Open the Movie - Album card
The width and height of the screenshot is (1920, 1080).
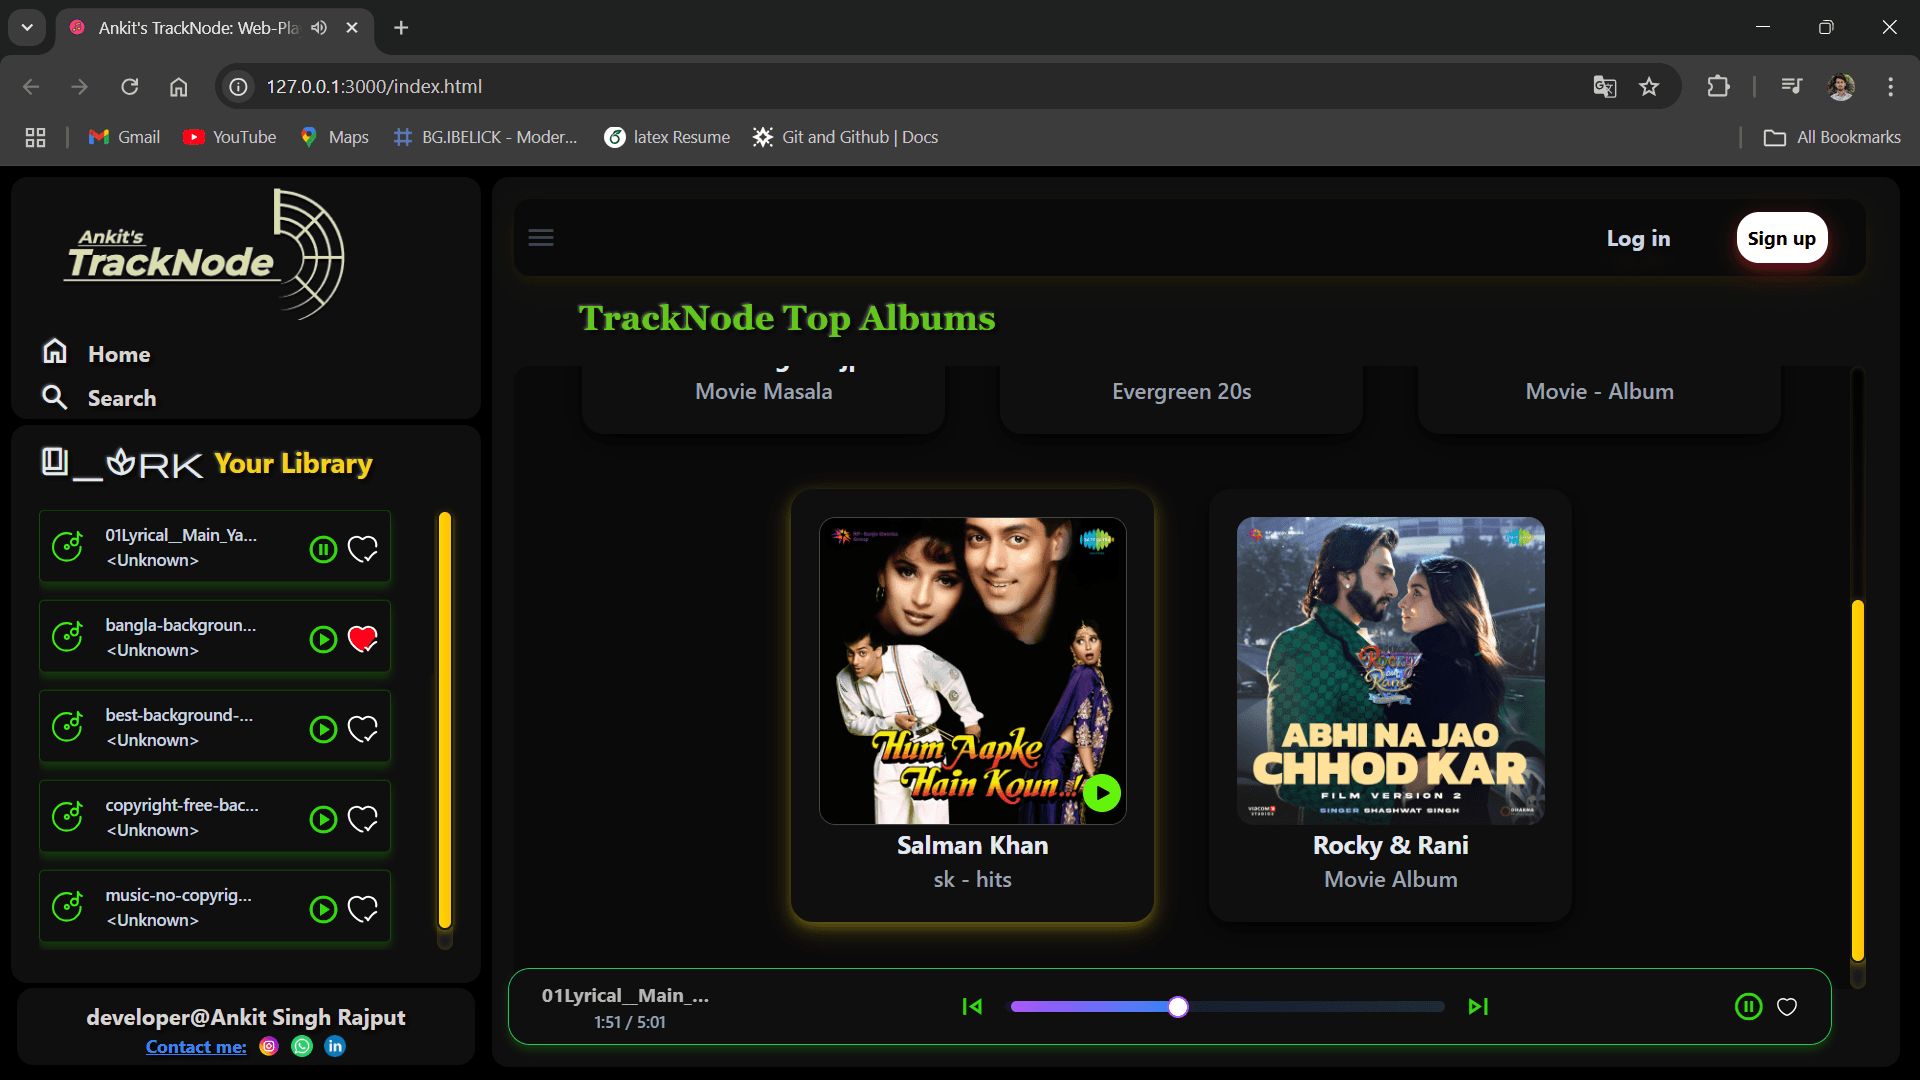pyautogui.click(x=1599, y=398)
